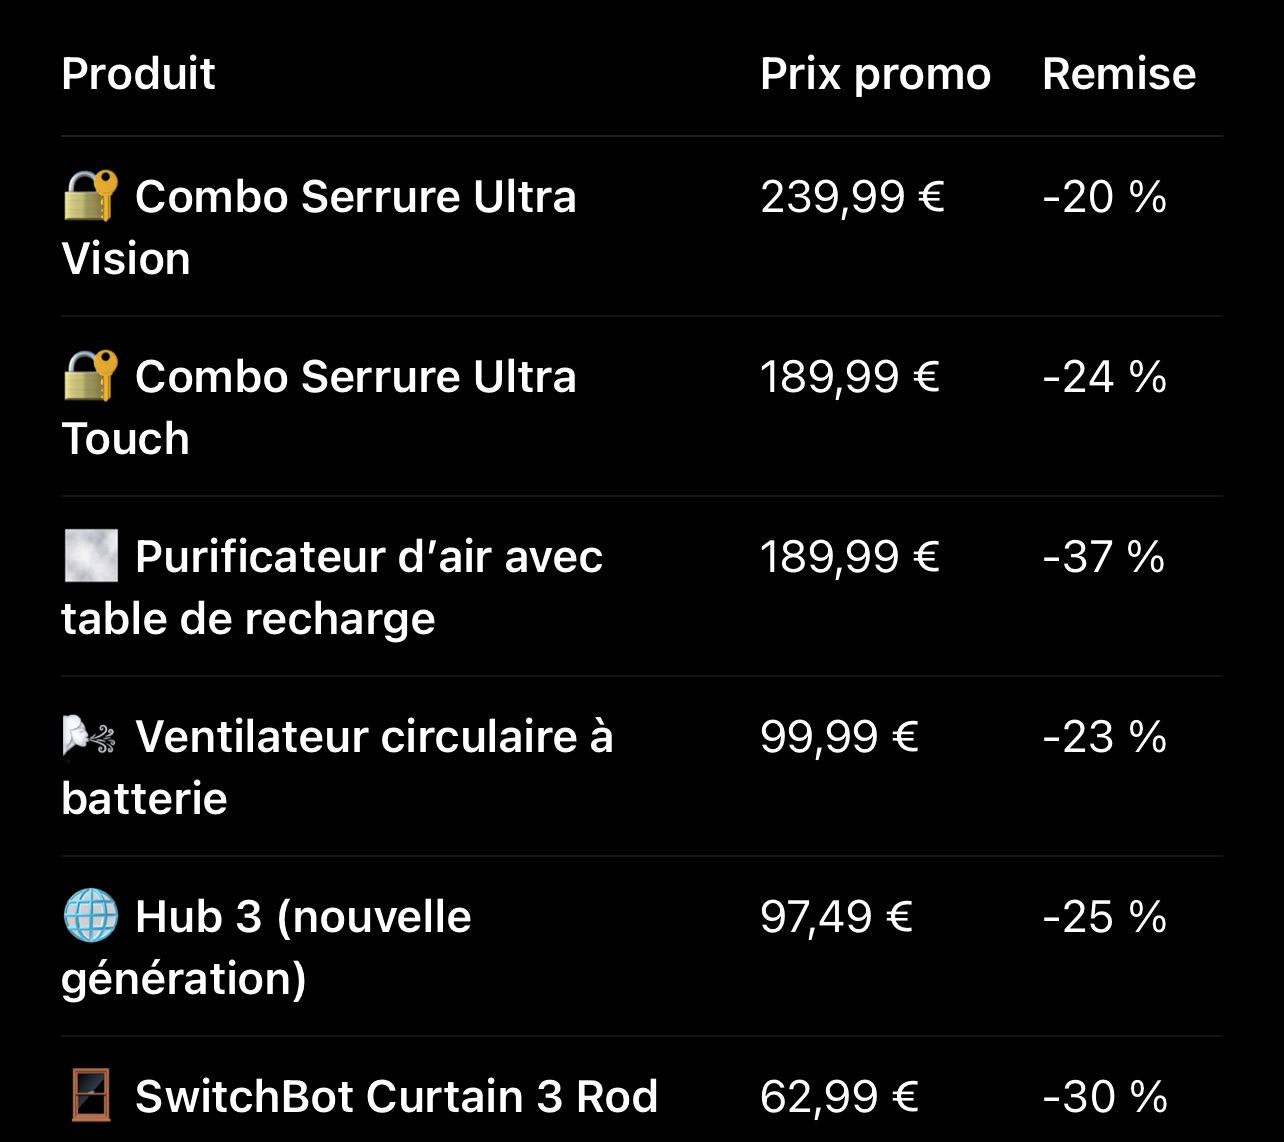Open the Ventilateur circulaire à batterie product
1284x1142 pixels.
click(373, 737)
